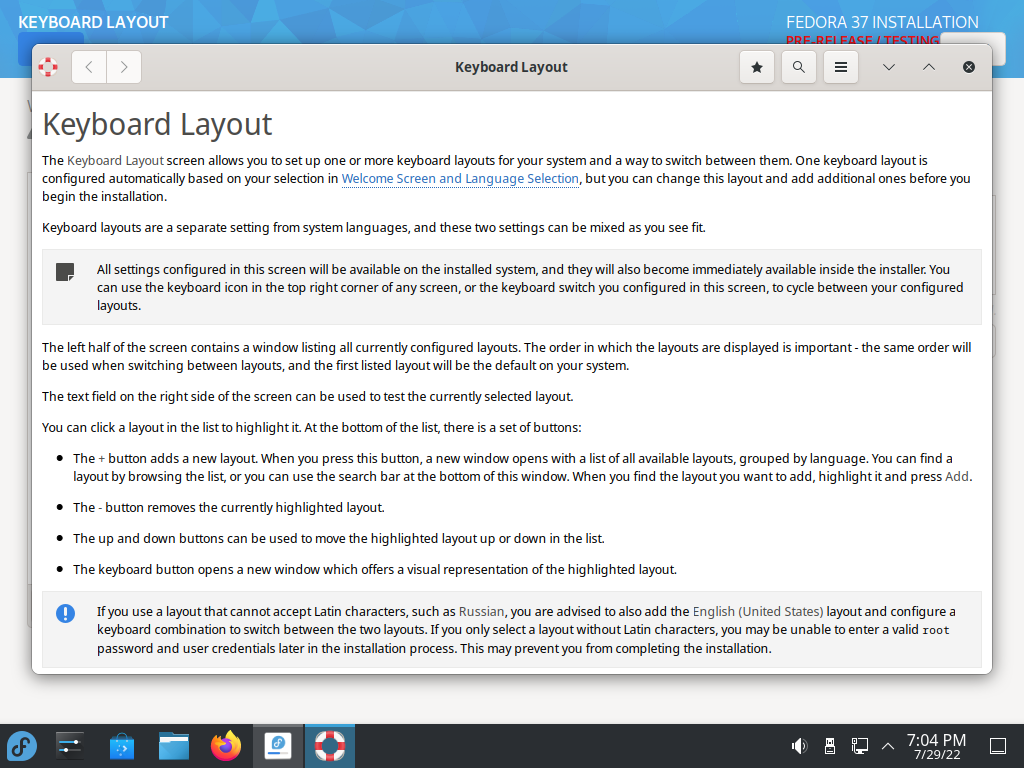
Task: Bookmark this help page with star icon
Action: coord(757,67)
